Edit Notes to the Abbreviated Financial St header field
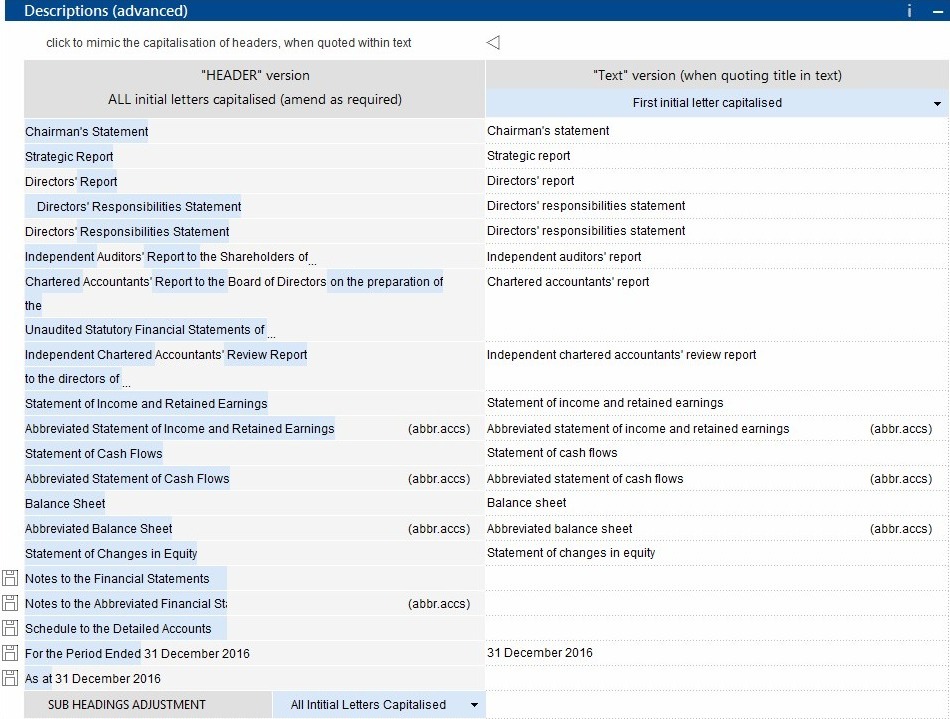This screenshot has width=950, height=719. pos(125,603)
